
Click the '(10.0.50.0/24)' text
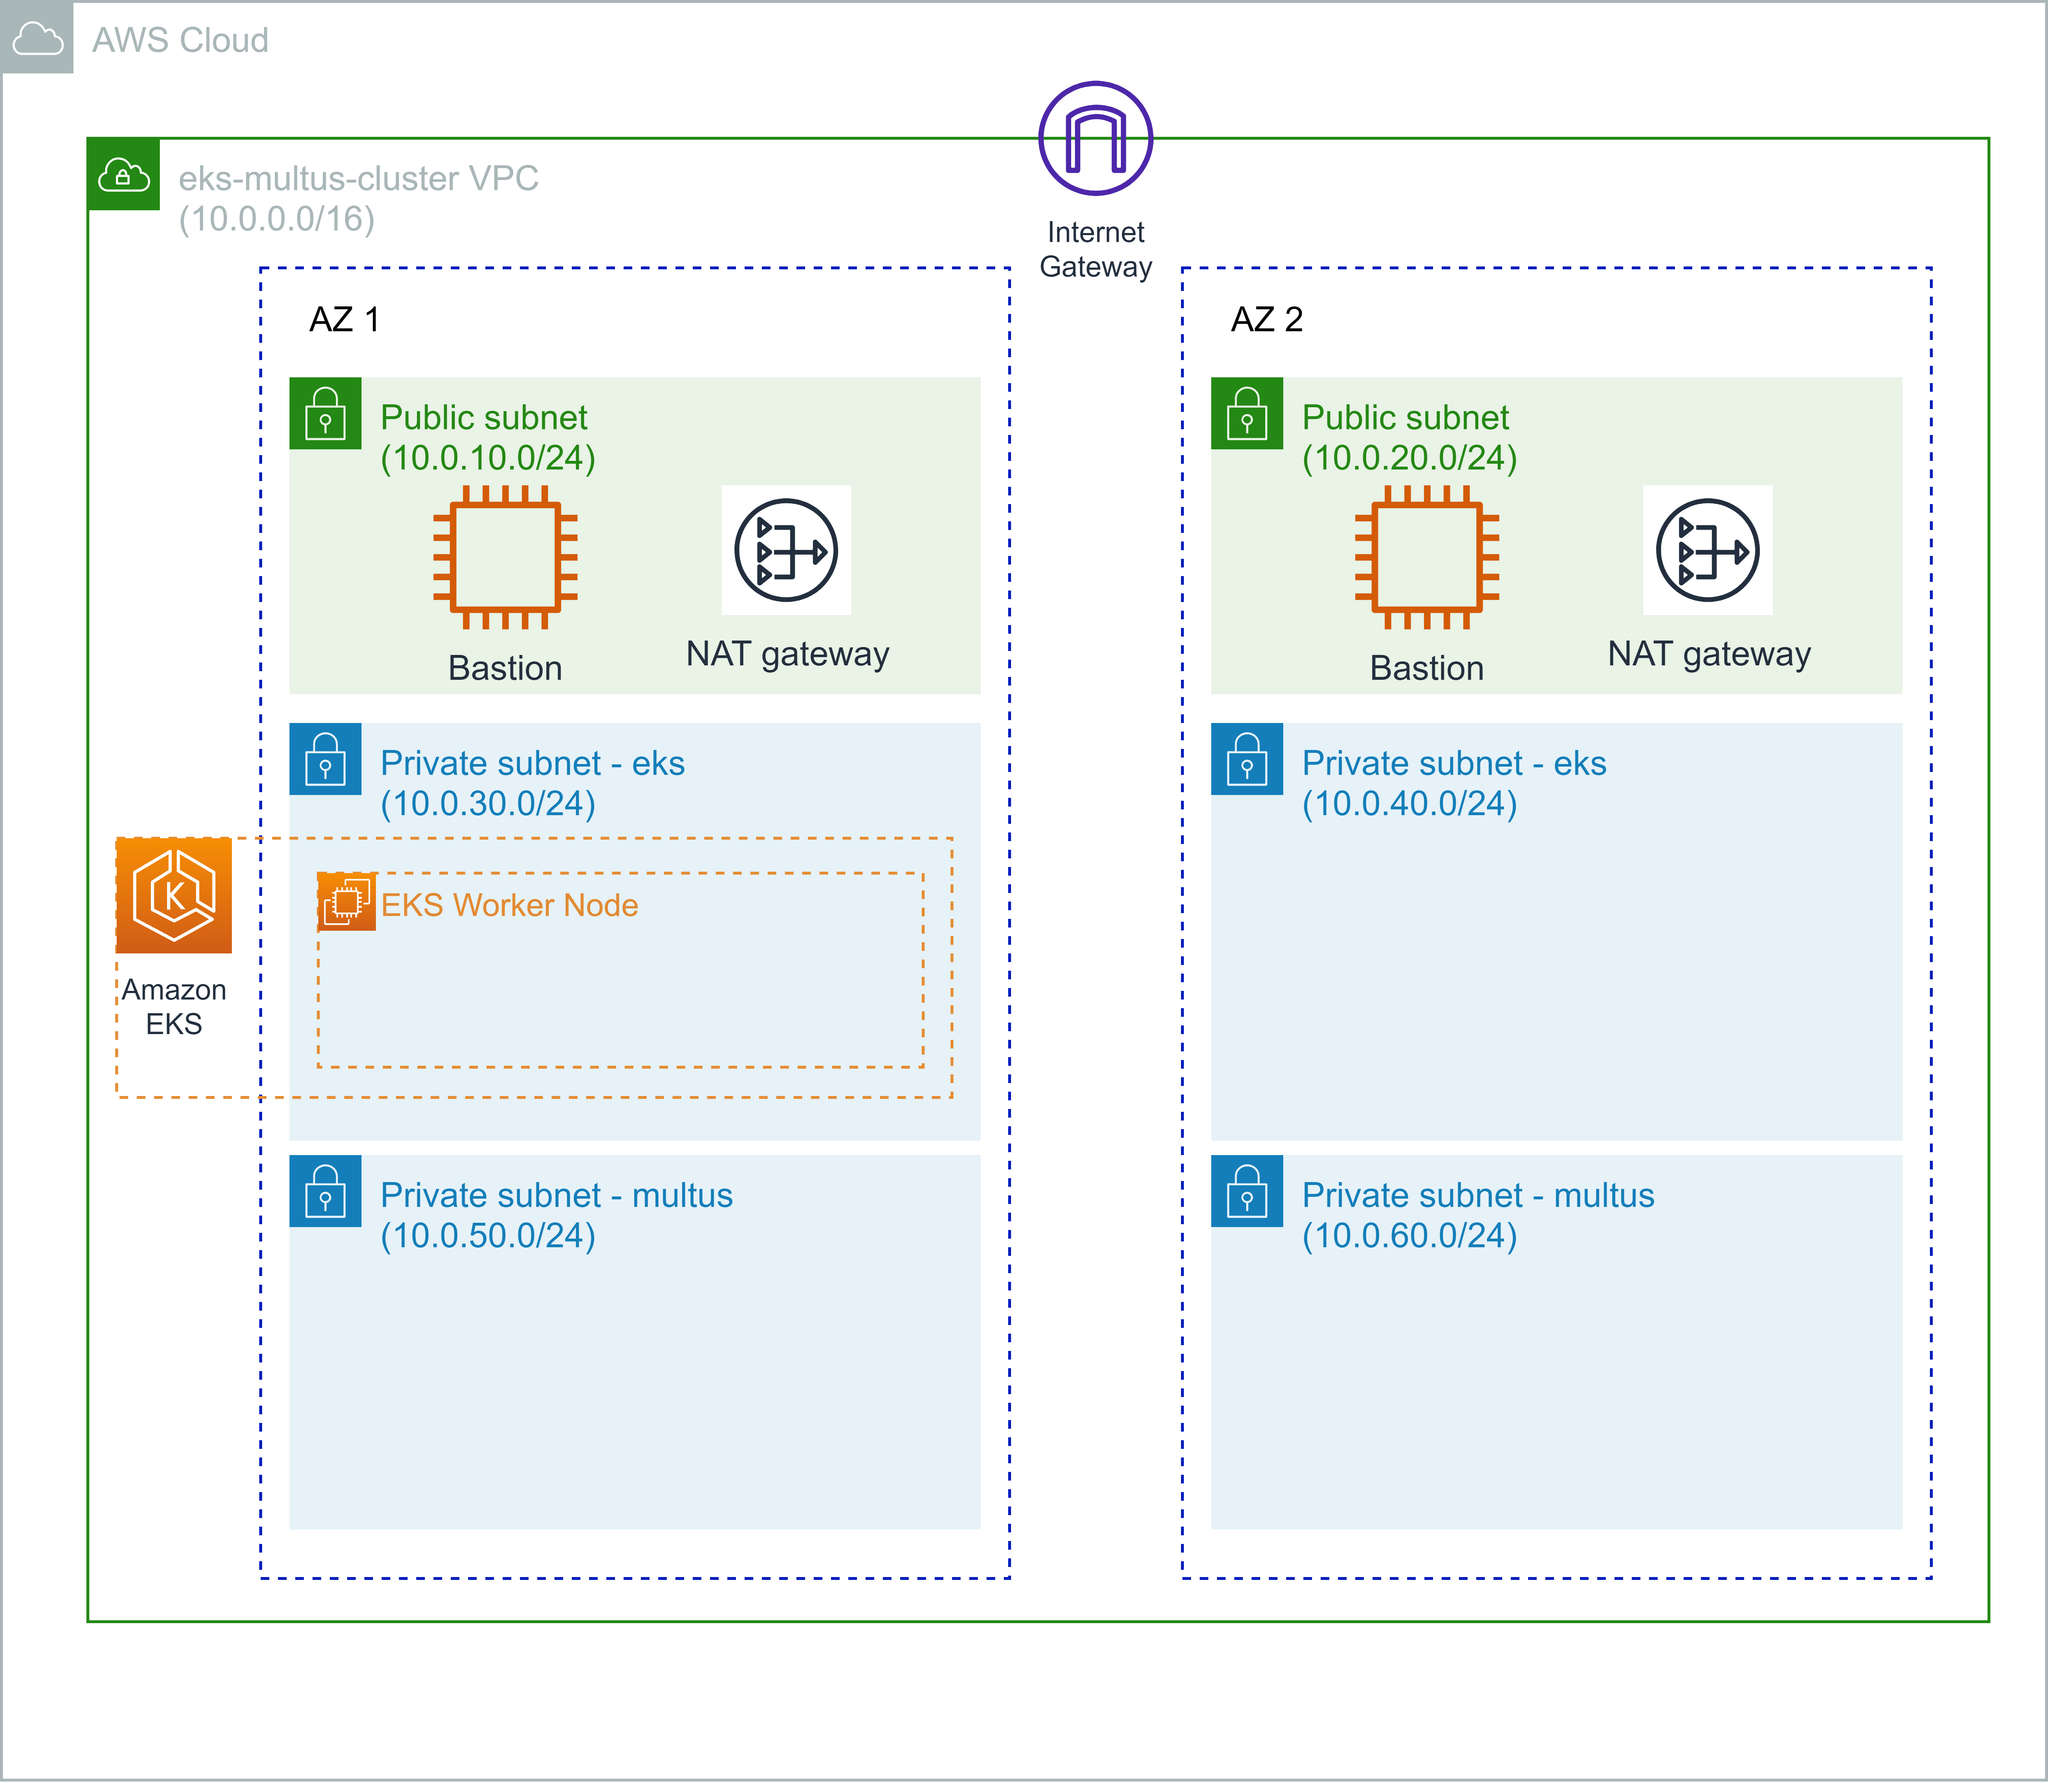click(488, 1236)
